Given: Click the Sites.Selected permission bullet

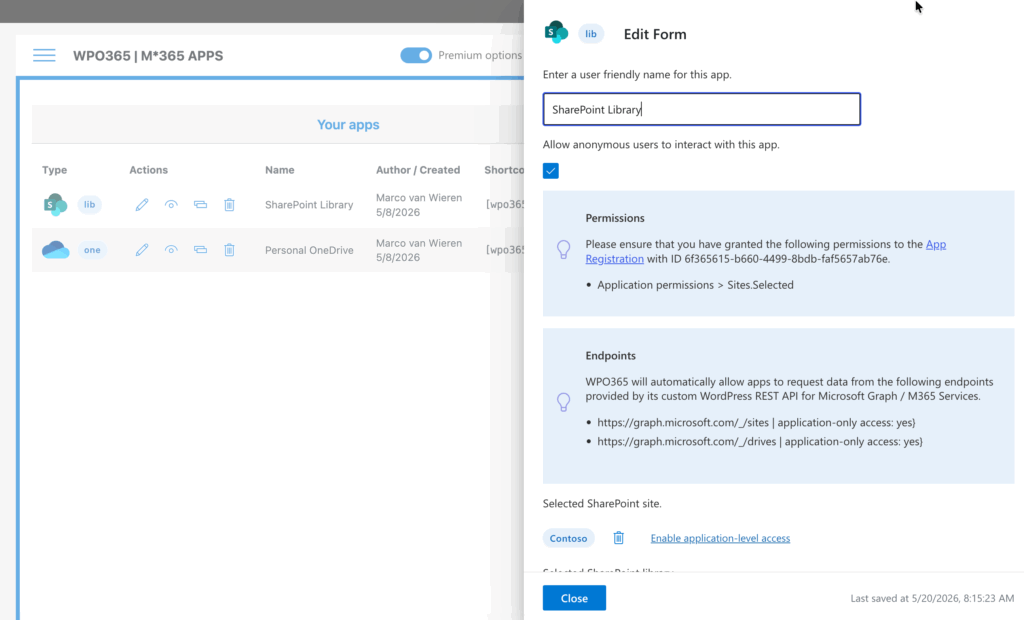Looking at the screenshot, I should tap(695, 285).
